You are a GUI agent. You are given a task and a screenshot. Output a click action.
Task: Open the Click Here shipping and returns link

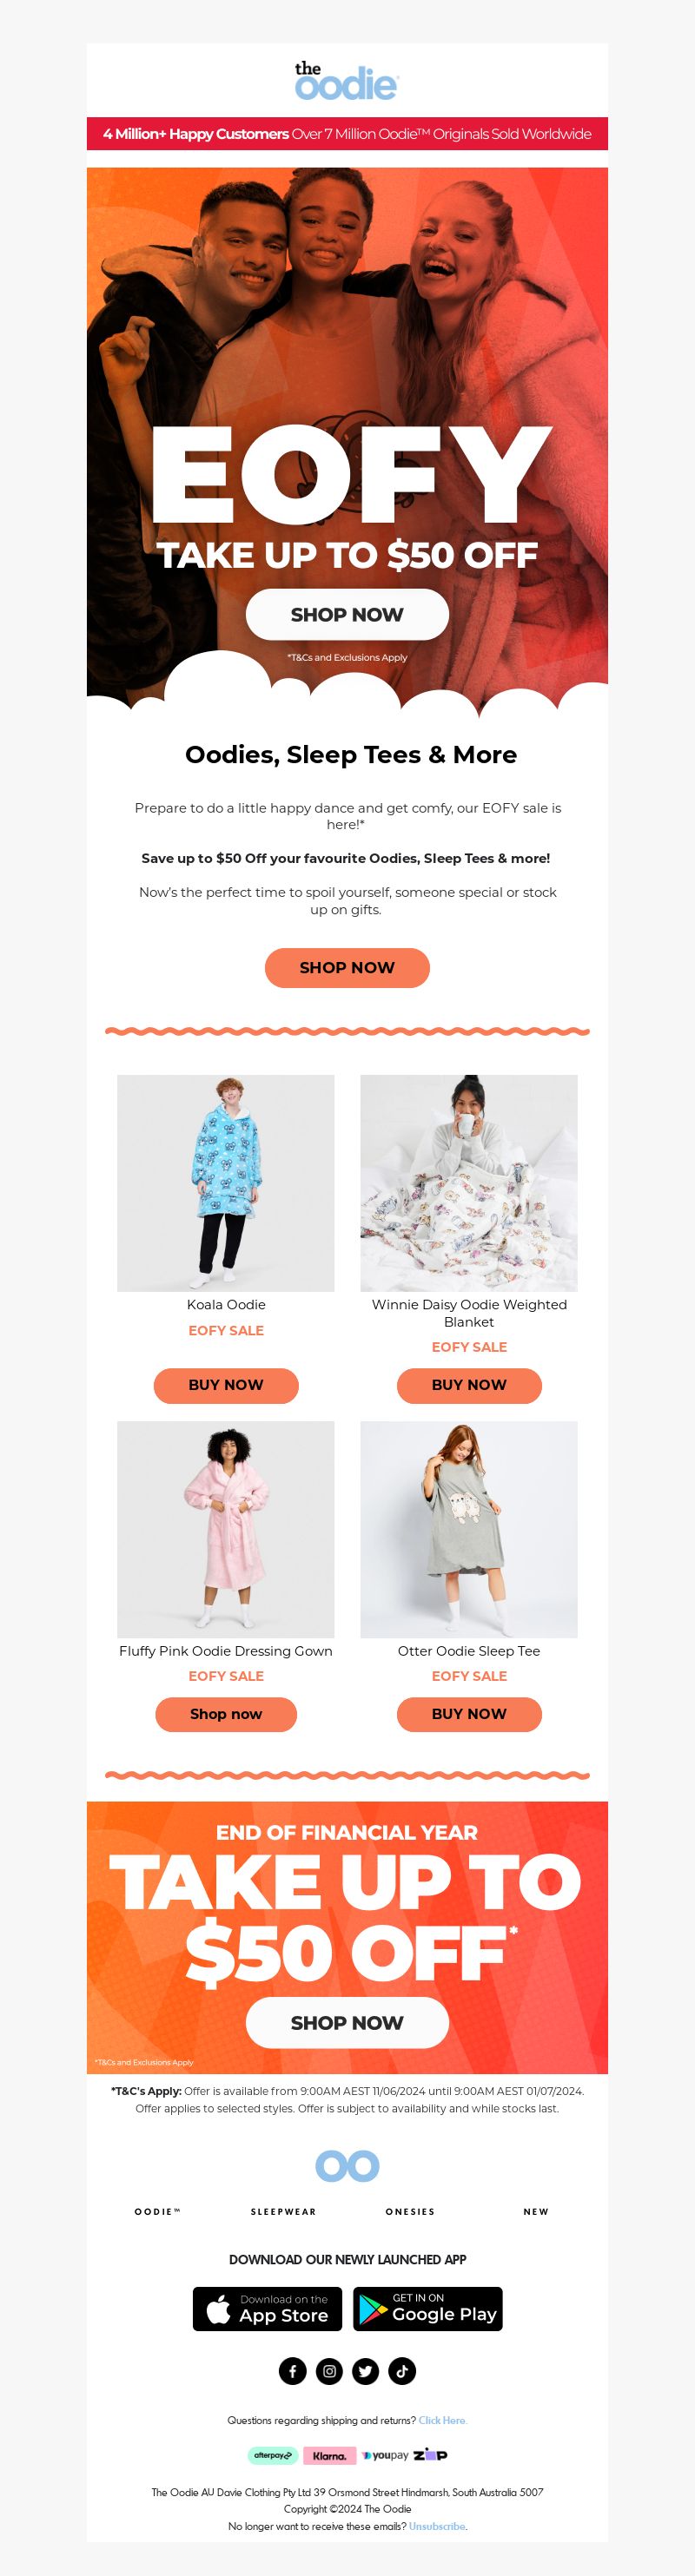click(442, 2420)
